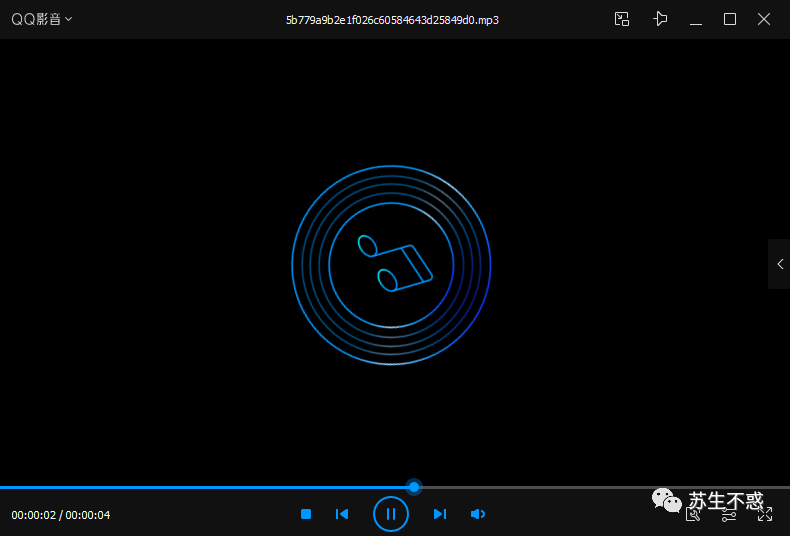790x536 pixels.
Task: Go to the previous track
Action: [x=342, y=514]
